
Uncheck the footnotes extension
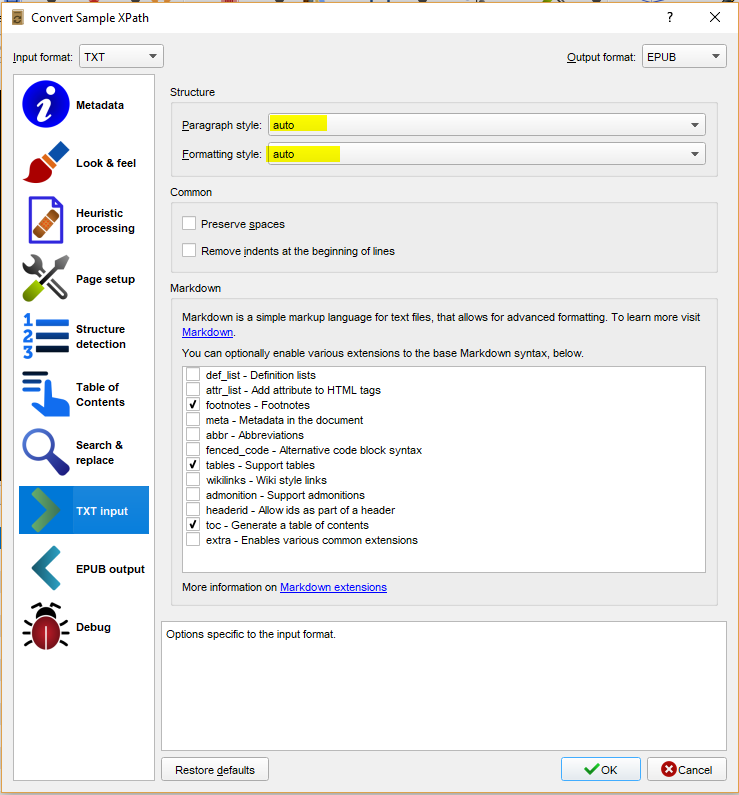[x=193, y=404]
